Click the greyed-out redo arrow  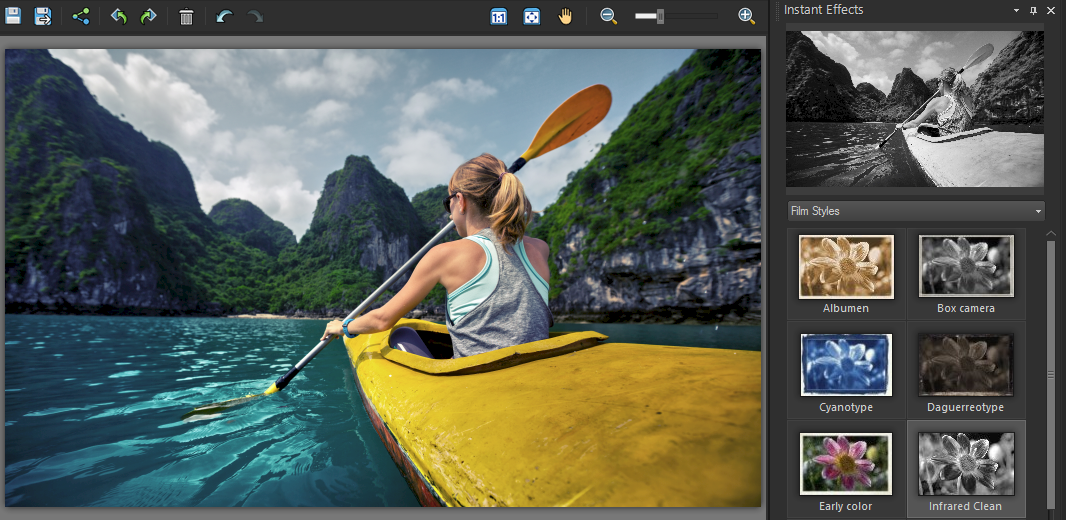255,16
